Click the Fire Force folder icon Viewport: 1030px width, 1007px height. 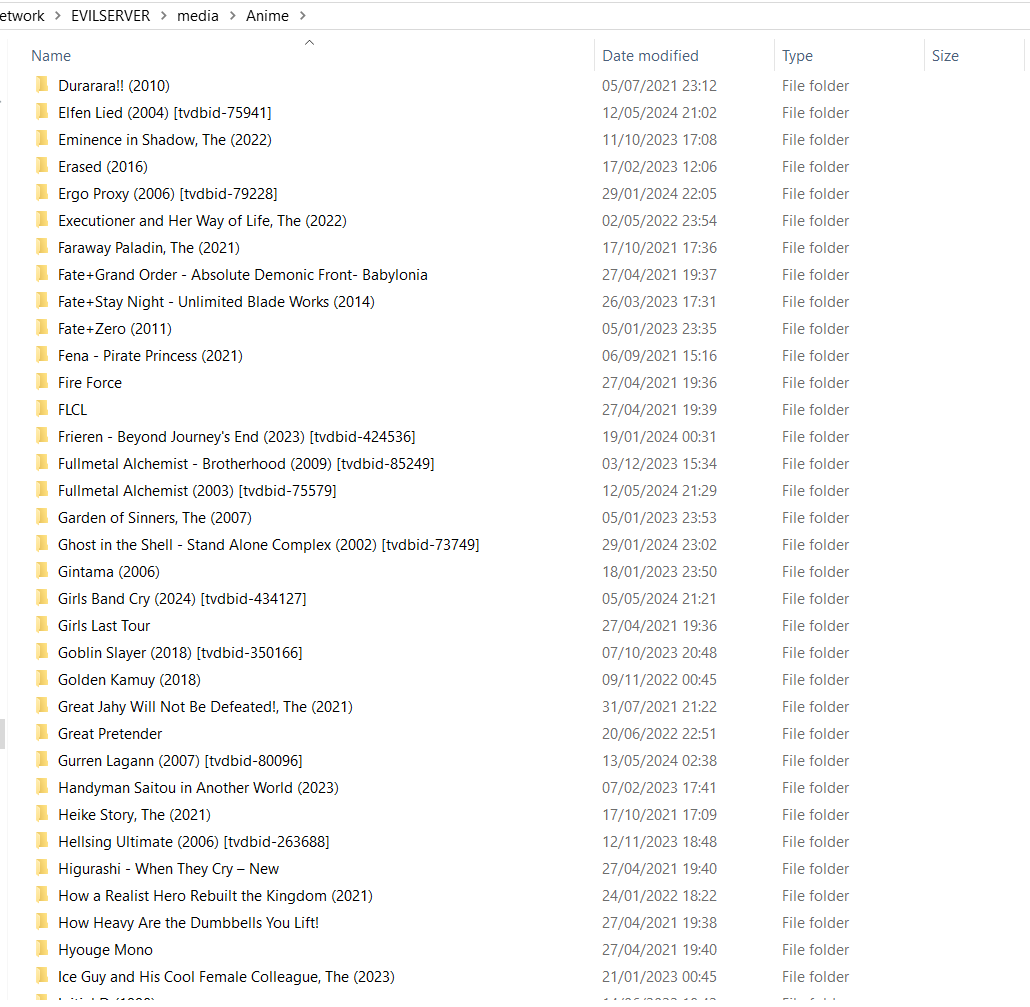[x=42, y=381]
